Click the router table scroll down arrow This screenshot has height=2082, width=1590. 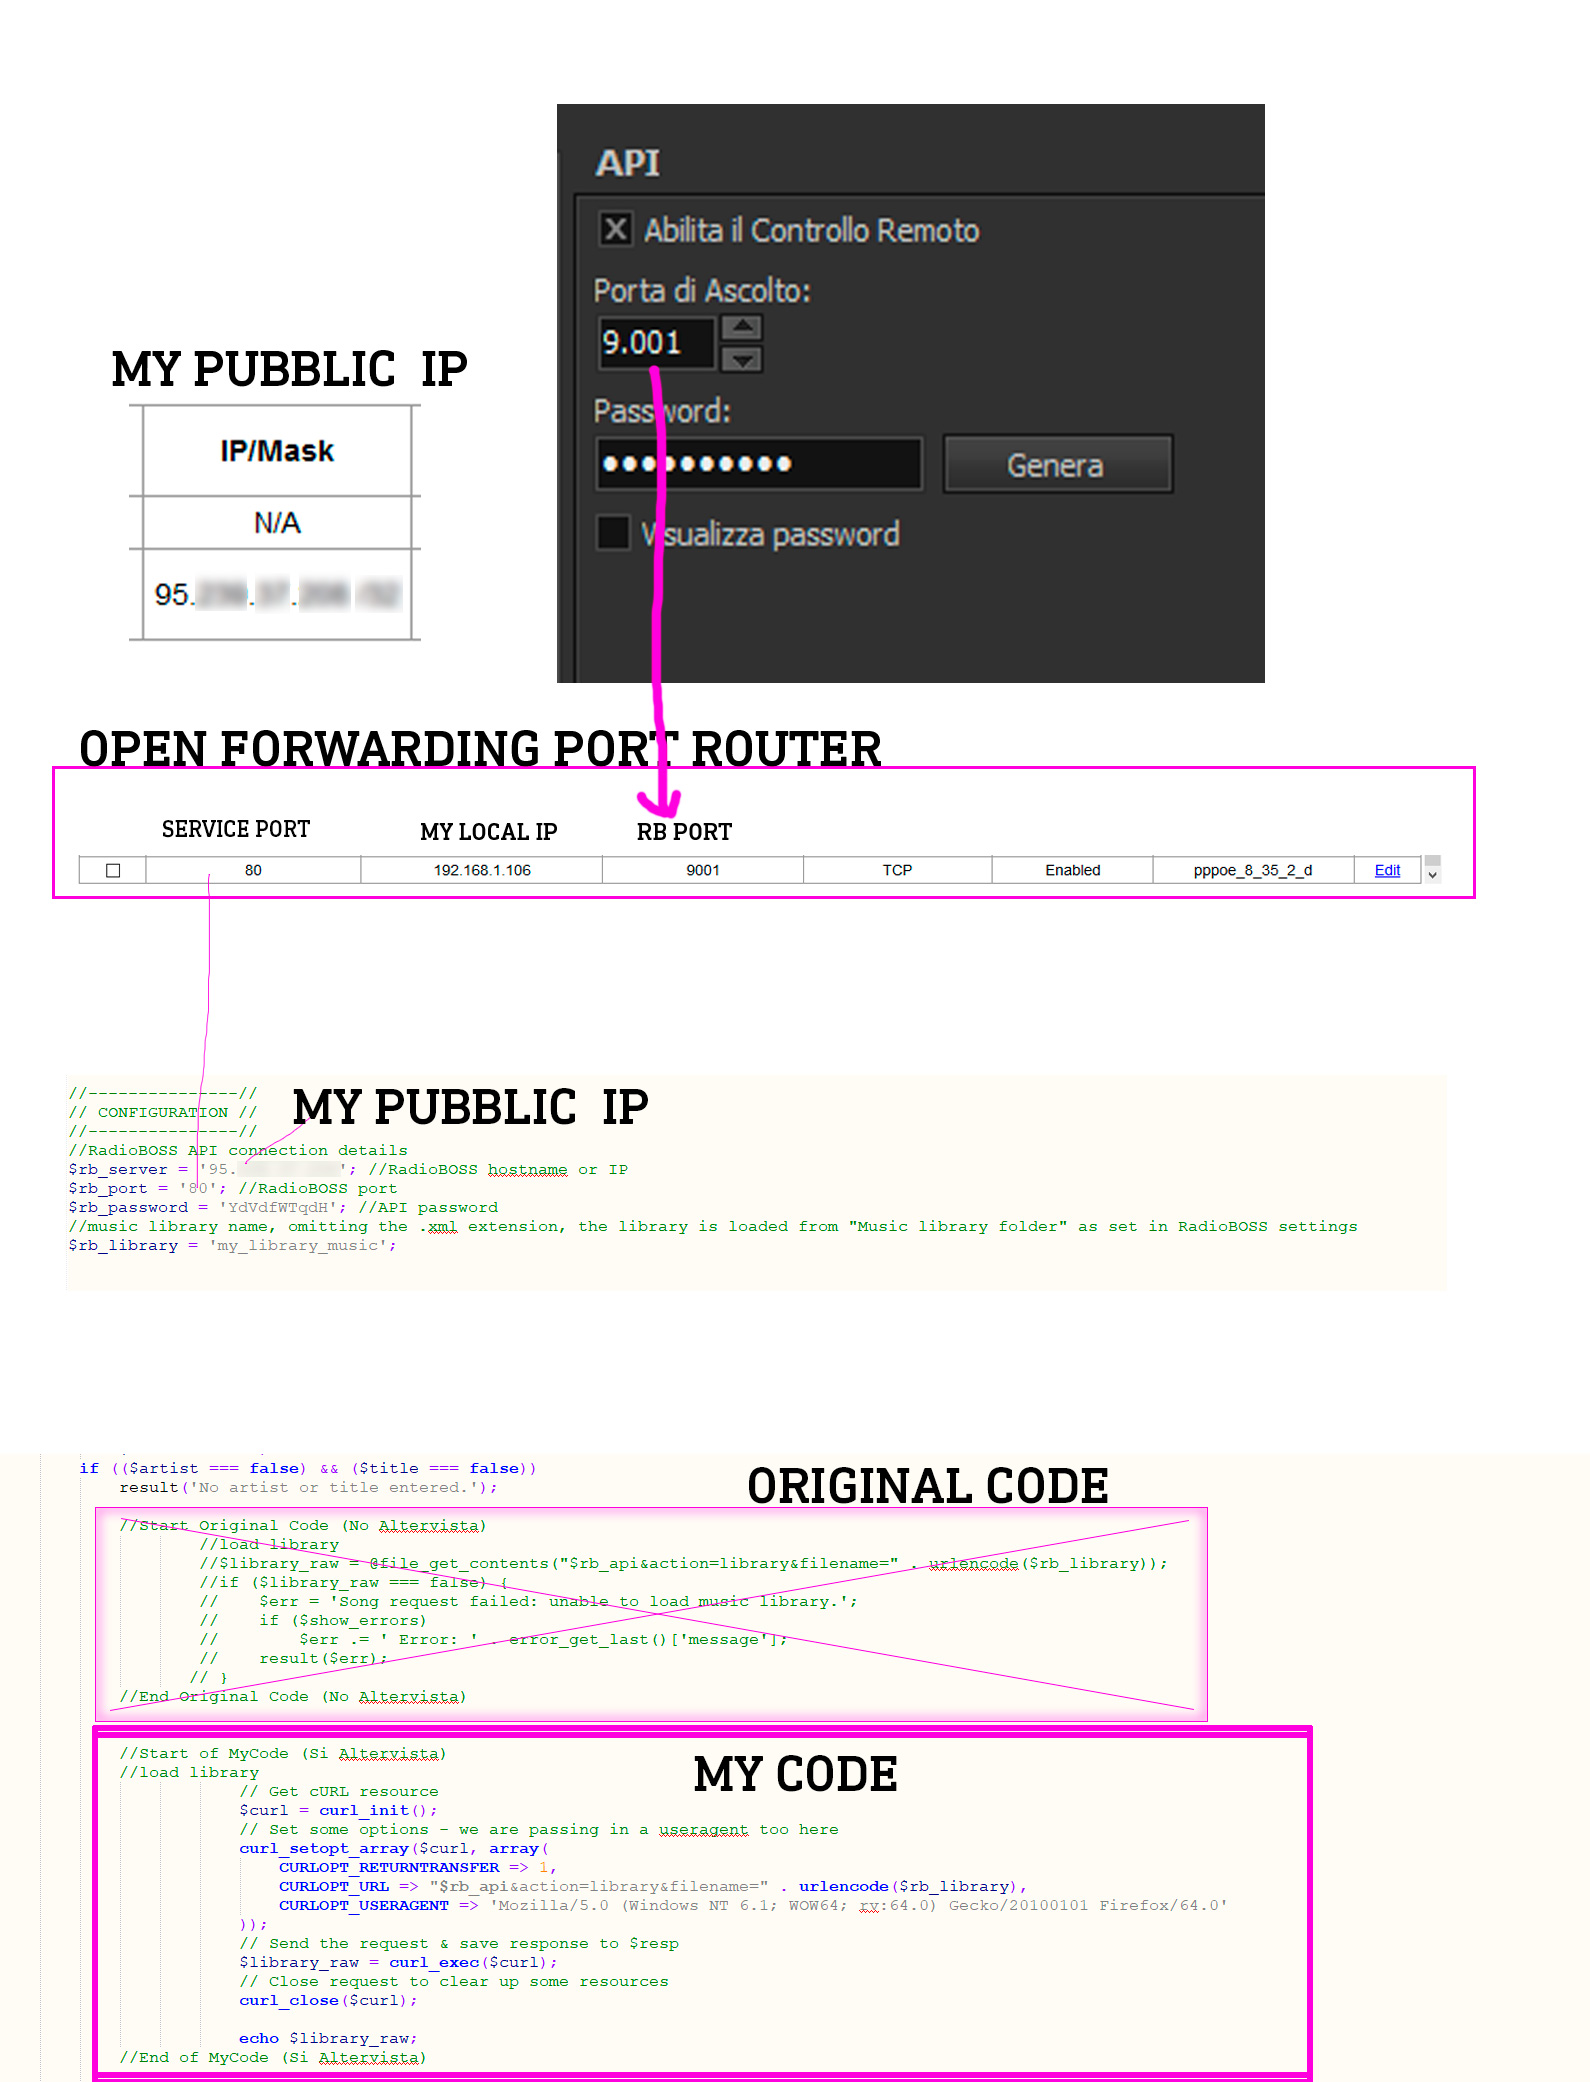[1432, 875]
